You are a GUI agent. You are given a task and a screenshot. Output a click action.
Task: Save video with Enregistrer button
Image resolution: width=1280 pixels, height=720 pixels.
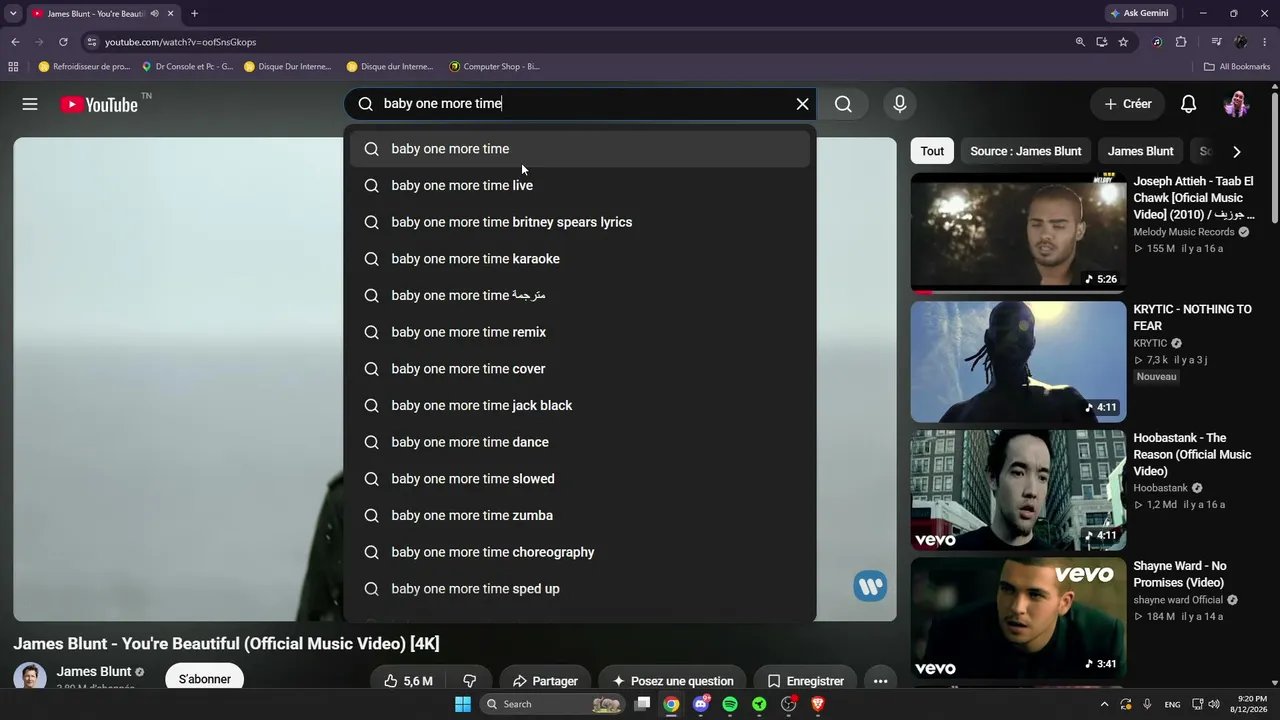pyautogui.click(x=805, y=681)
